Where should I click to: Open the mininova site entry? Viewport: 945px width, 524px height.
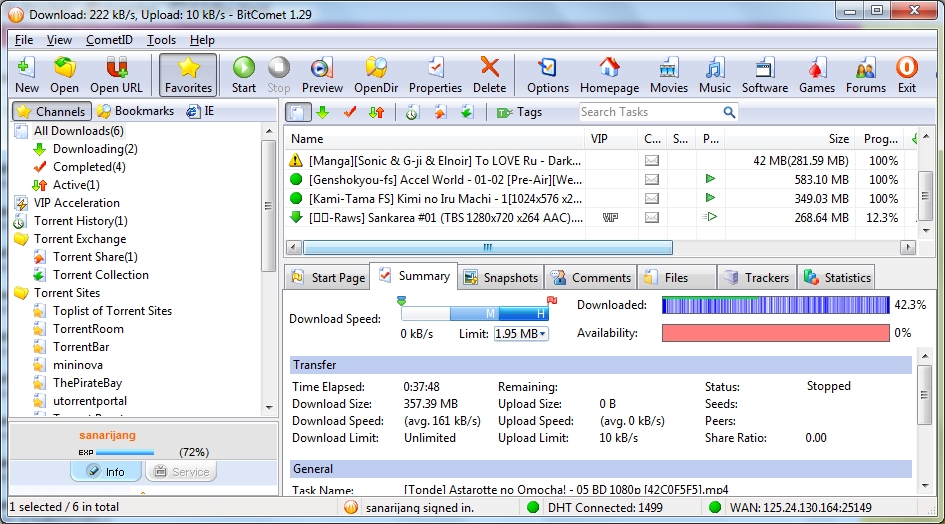(78, 365)
